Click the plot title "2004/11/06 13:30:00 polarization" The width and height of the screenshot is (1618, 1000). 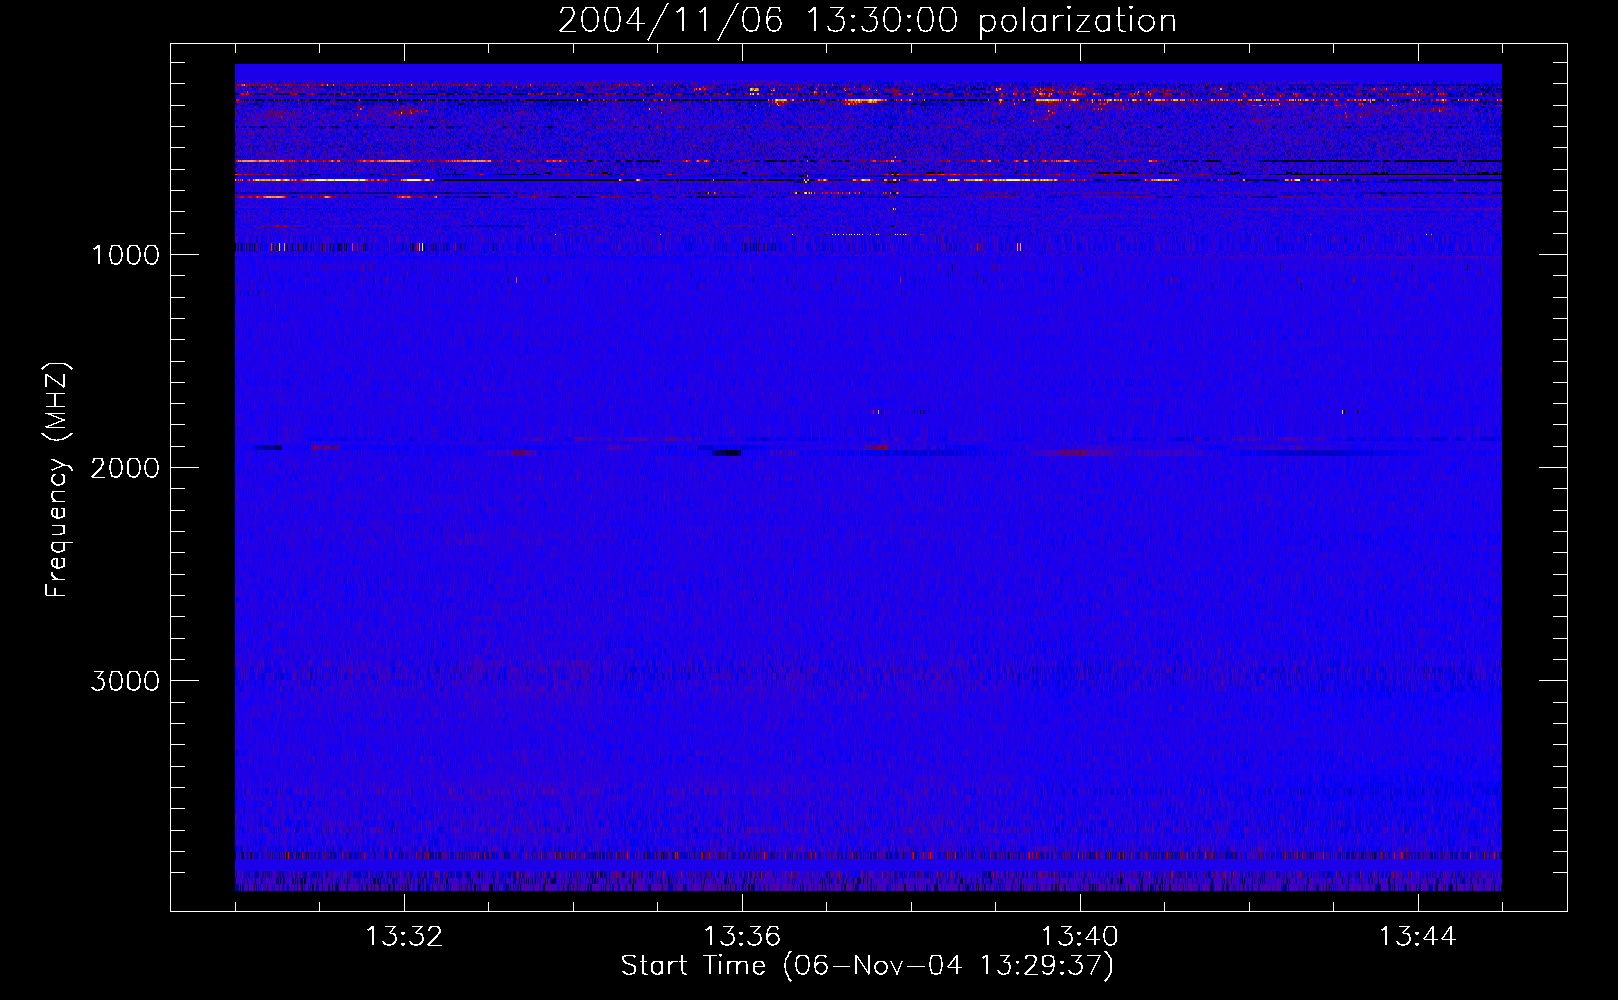pos(867,21)
